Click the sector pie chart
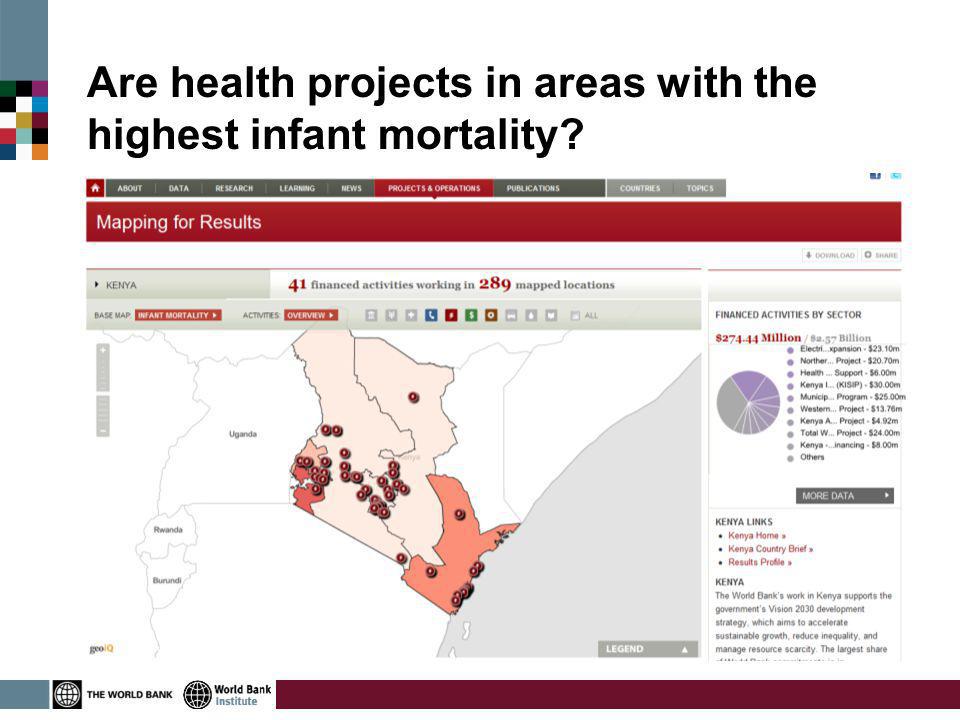Screen dimensions: 960x720 (748, 402)
